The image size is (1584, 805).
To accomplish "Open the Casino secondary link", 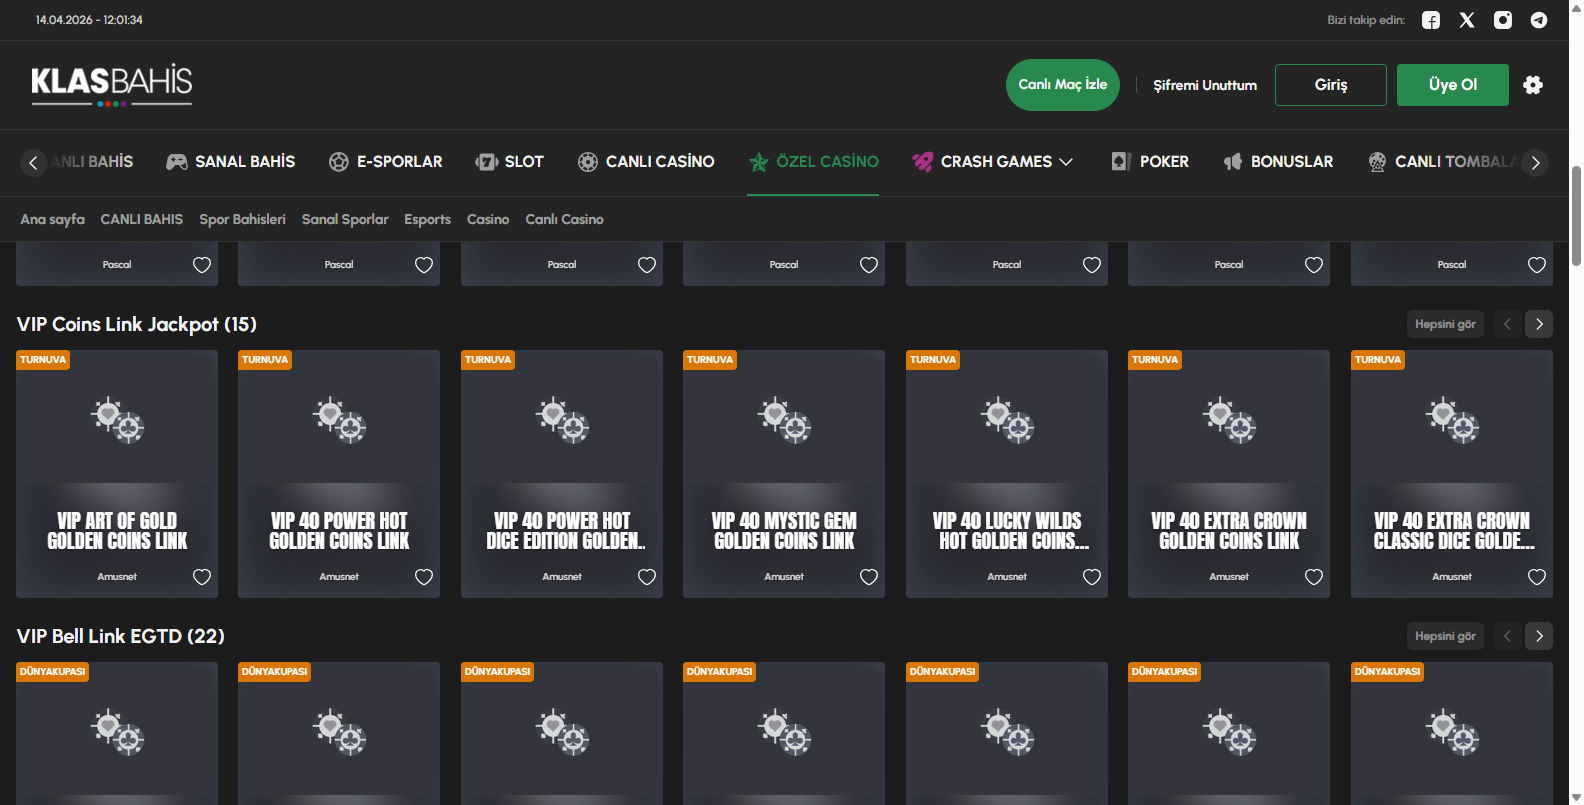I will click(488, 219).
